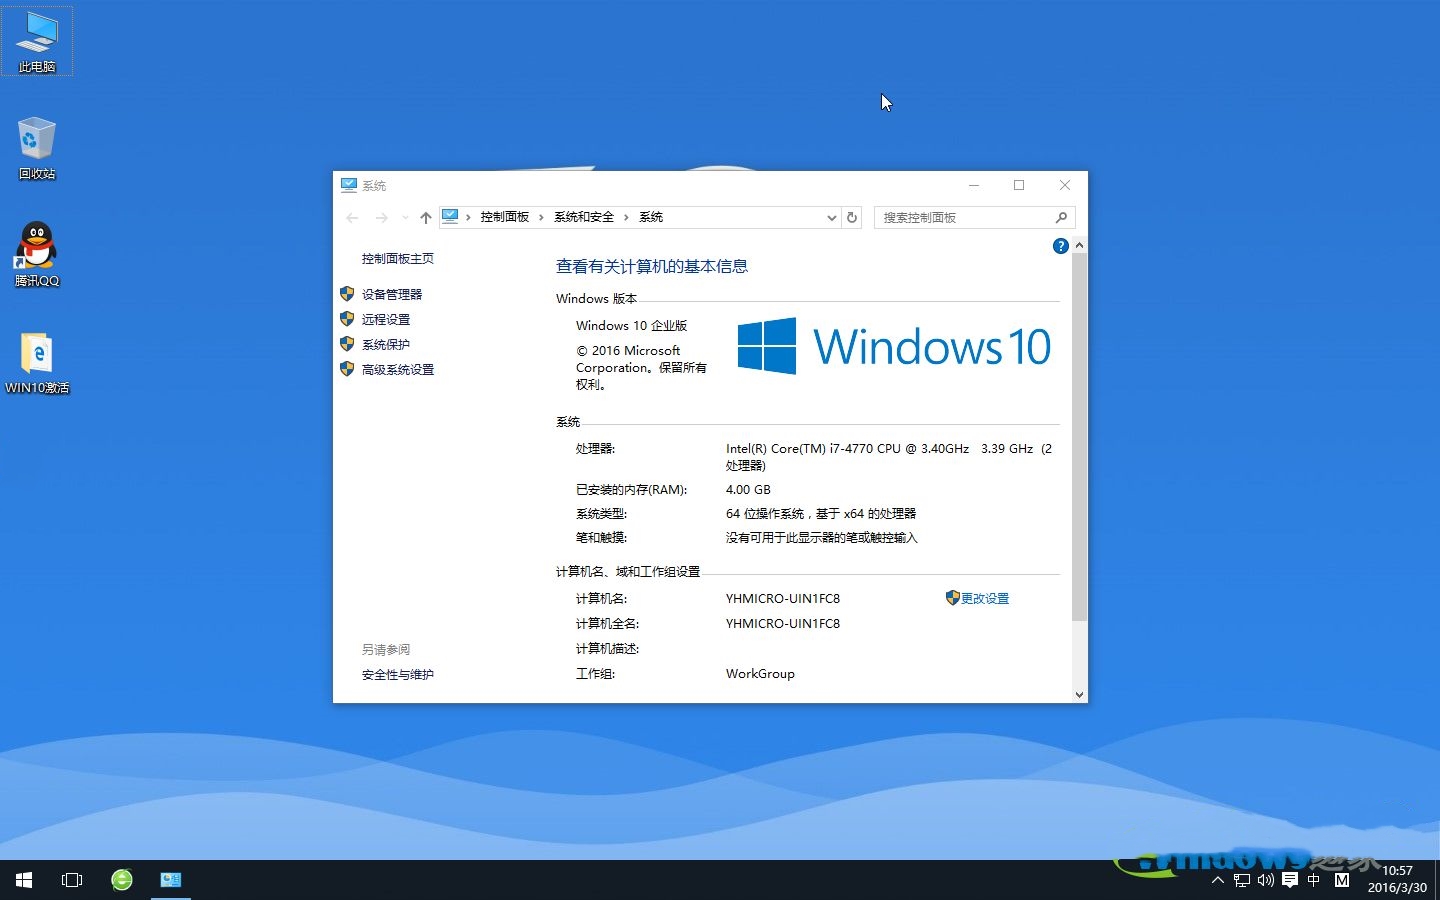The width and height of the screenshot is (1440, 900).
Task: Open recent locations dropdown arrow
Action: (405, 217)
